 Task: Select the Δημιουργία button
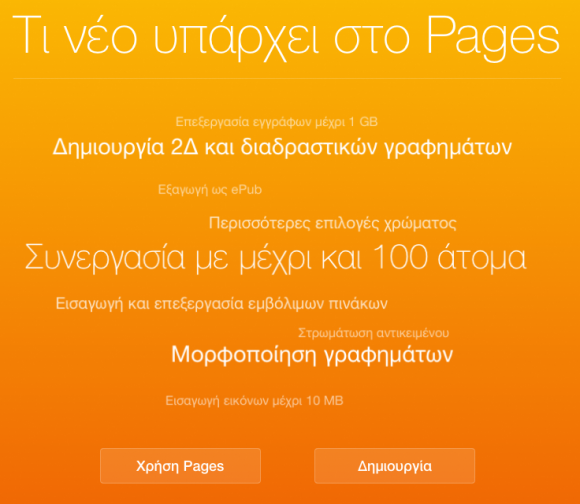point(394,466)
